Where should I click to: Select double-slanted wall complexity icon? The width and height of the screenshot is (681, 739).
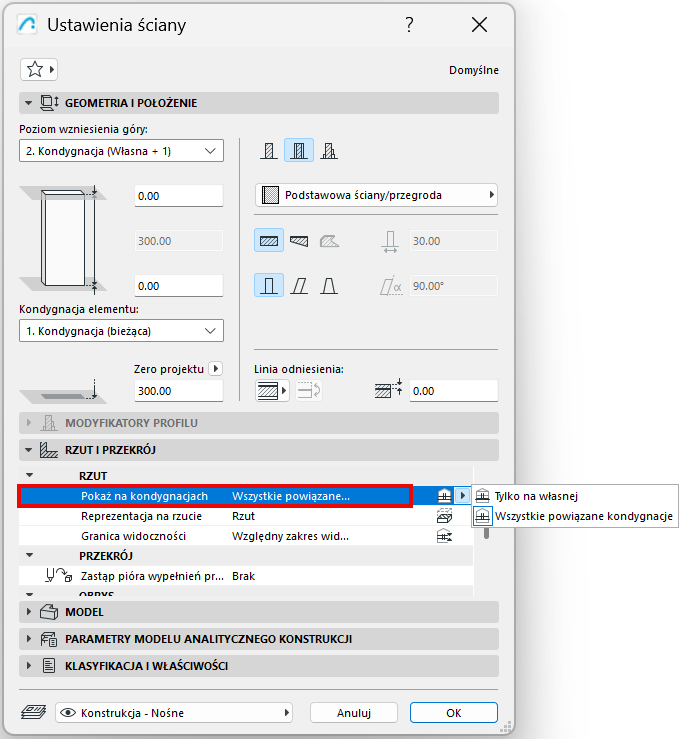(x=329, y=286)
